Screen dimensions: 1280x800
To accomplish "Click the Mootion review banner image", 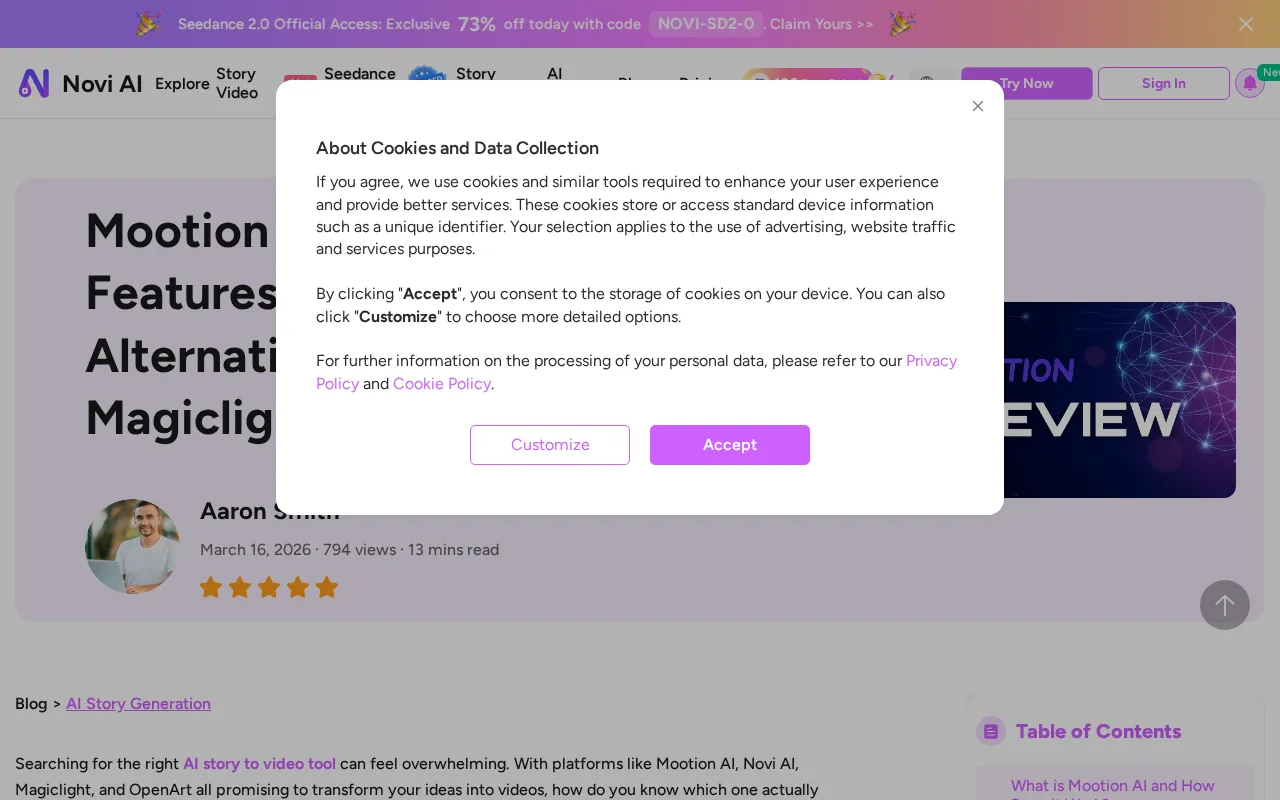I will 1120,400.
